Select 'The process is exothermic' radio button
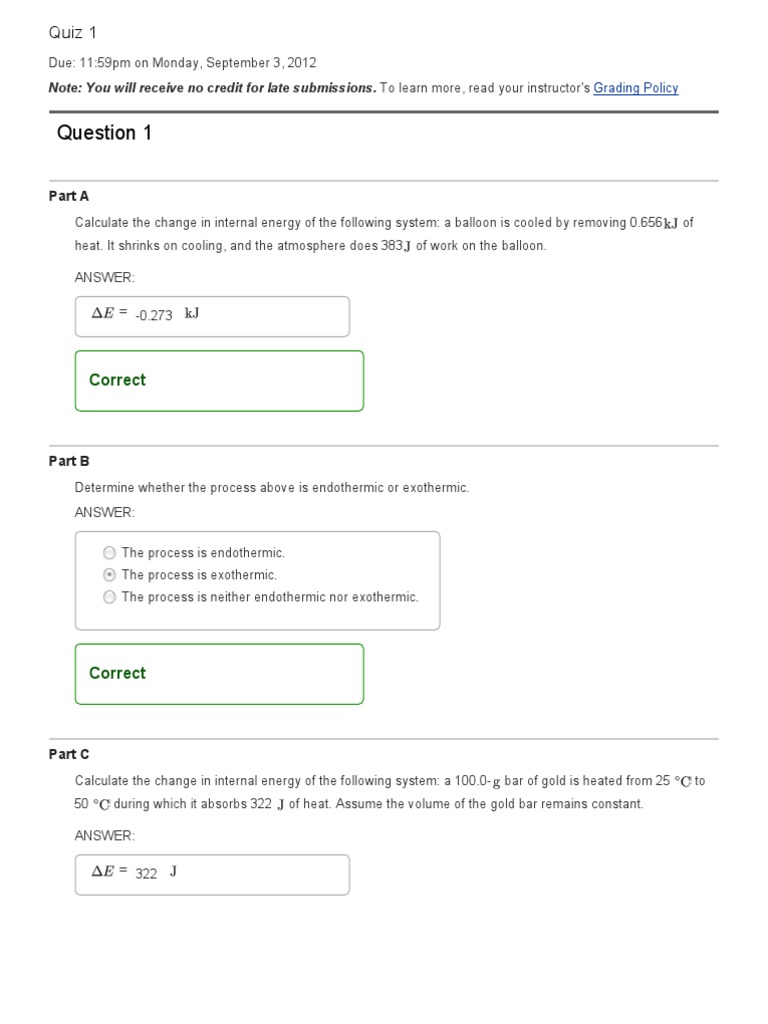The image size is (768, 1024). 109,575
